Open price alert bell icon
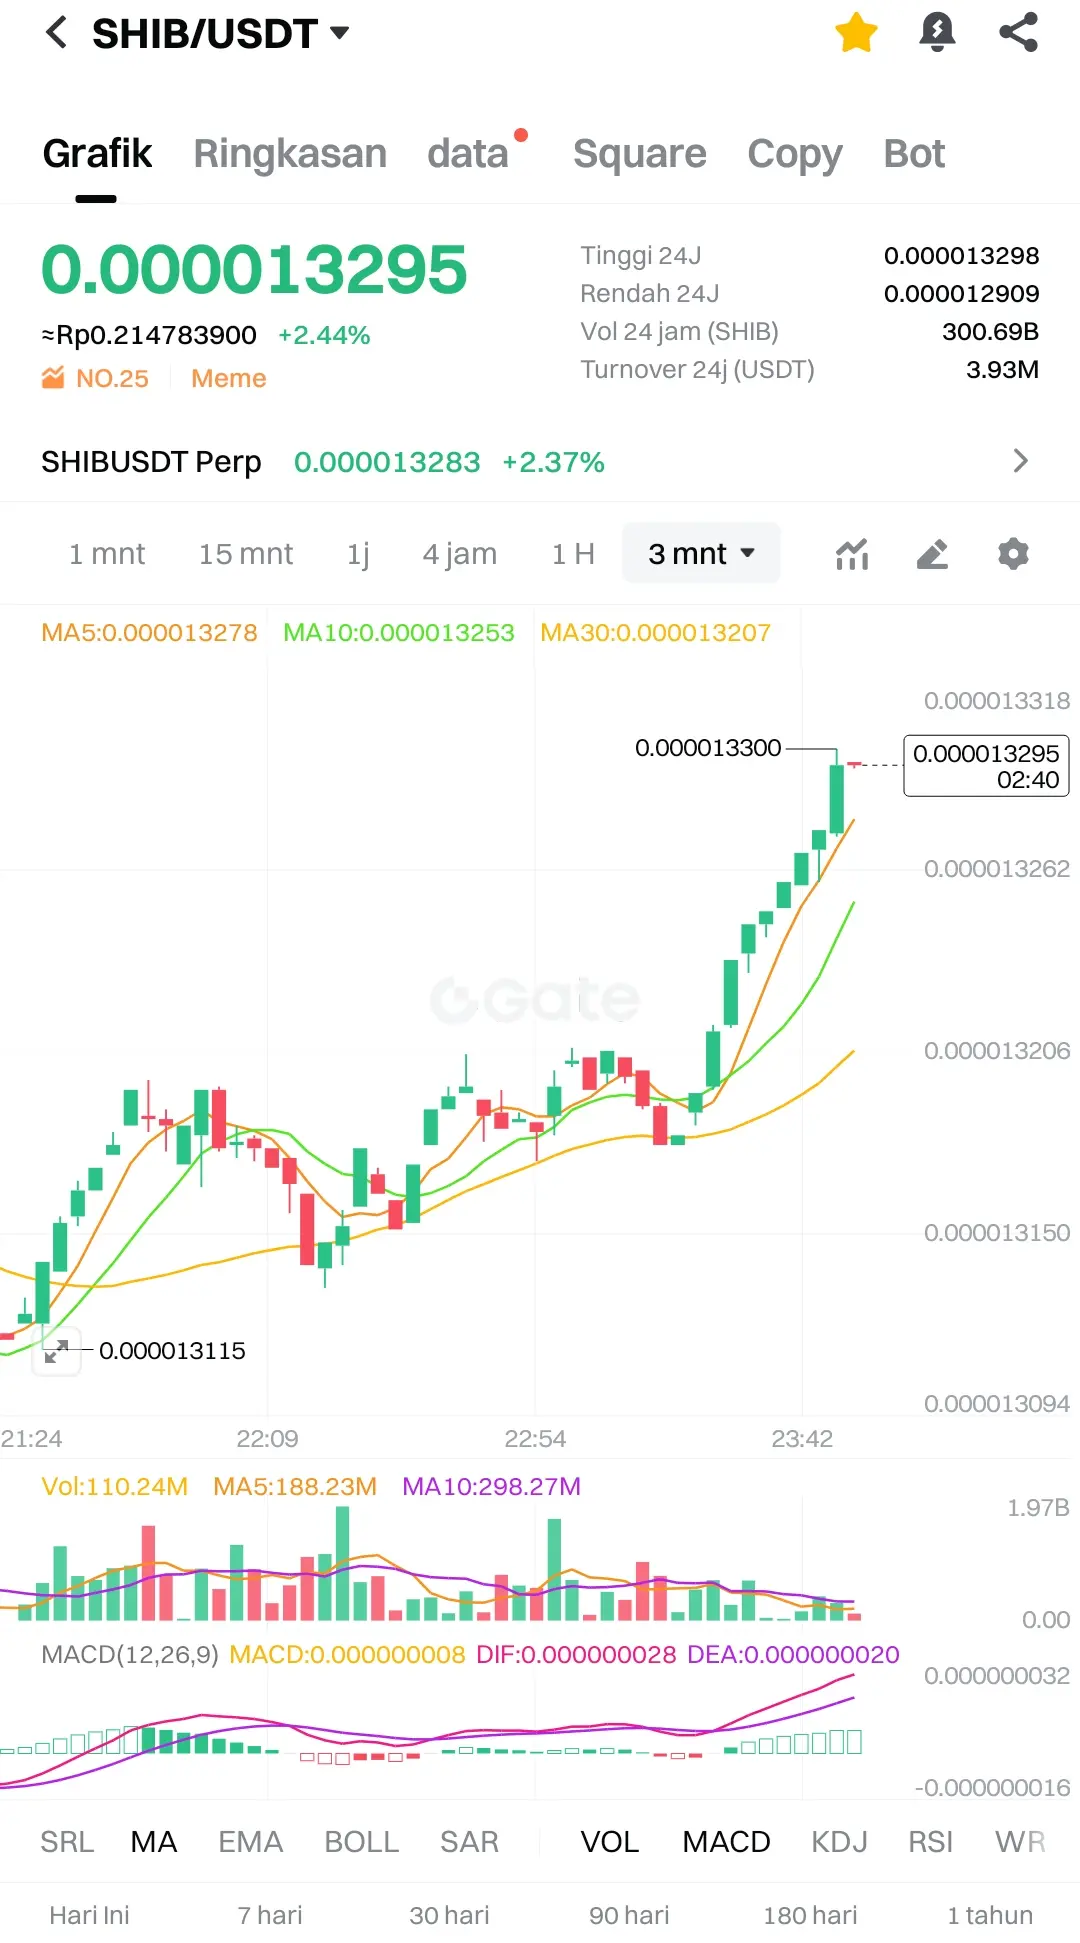Screen dimensions: 1080x1943 937,33
